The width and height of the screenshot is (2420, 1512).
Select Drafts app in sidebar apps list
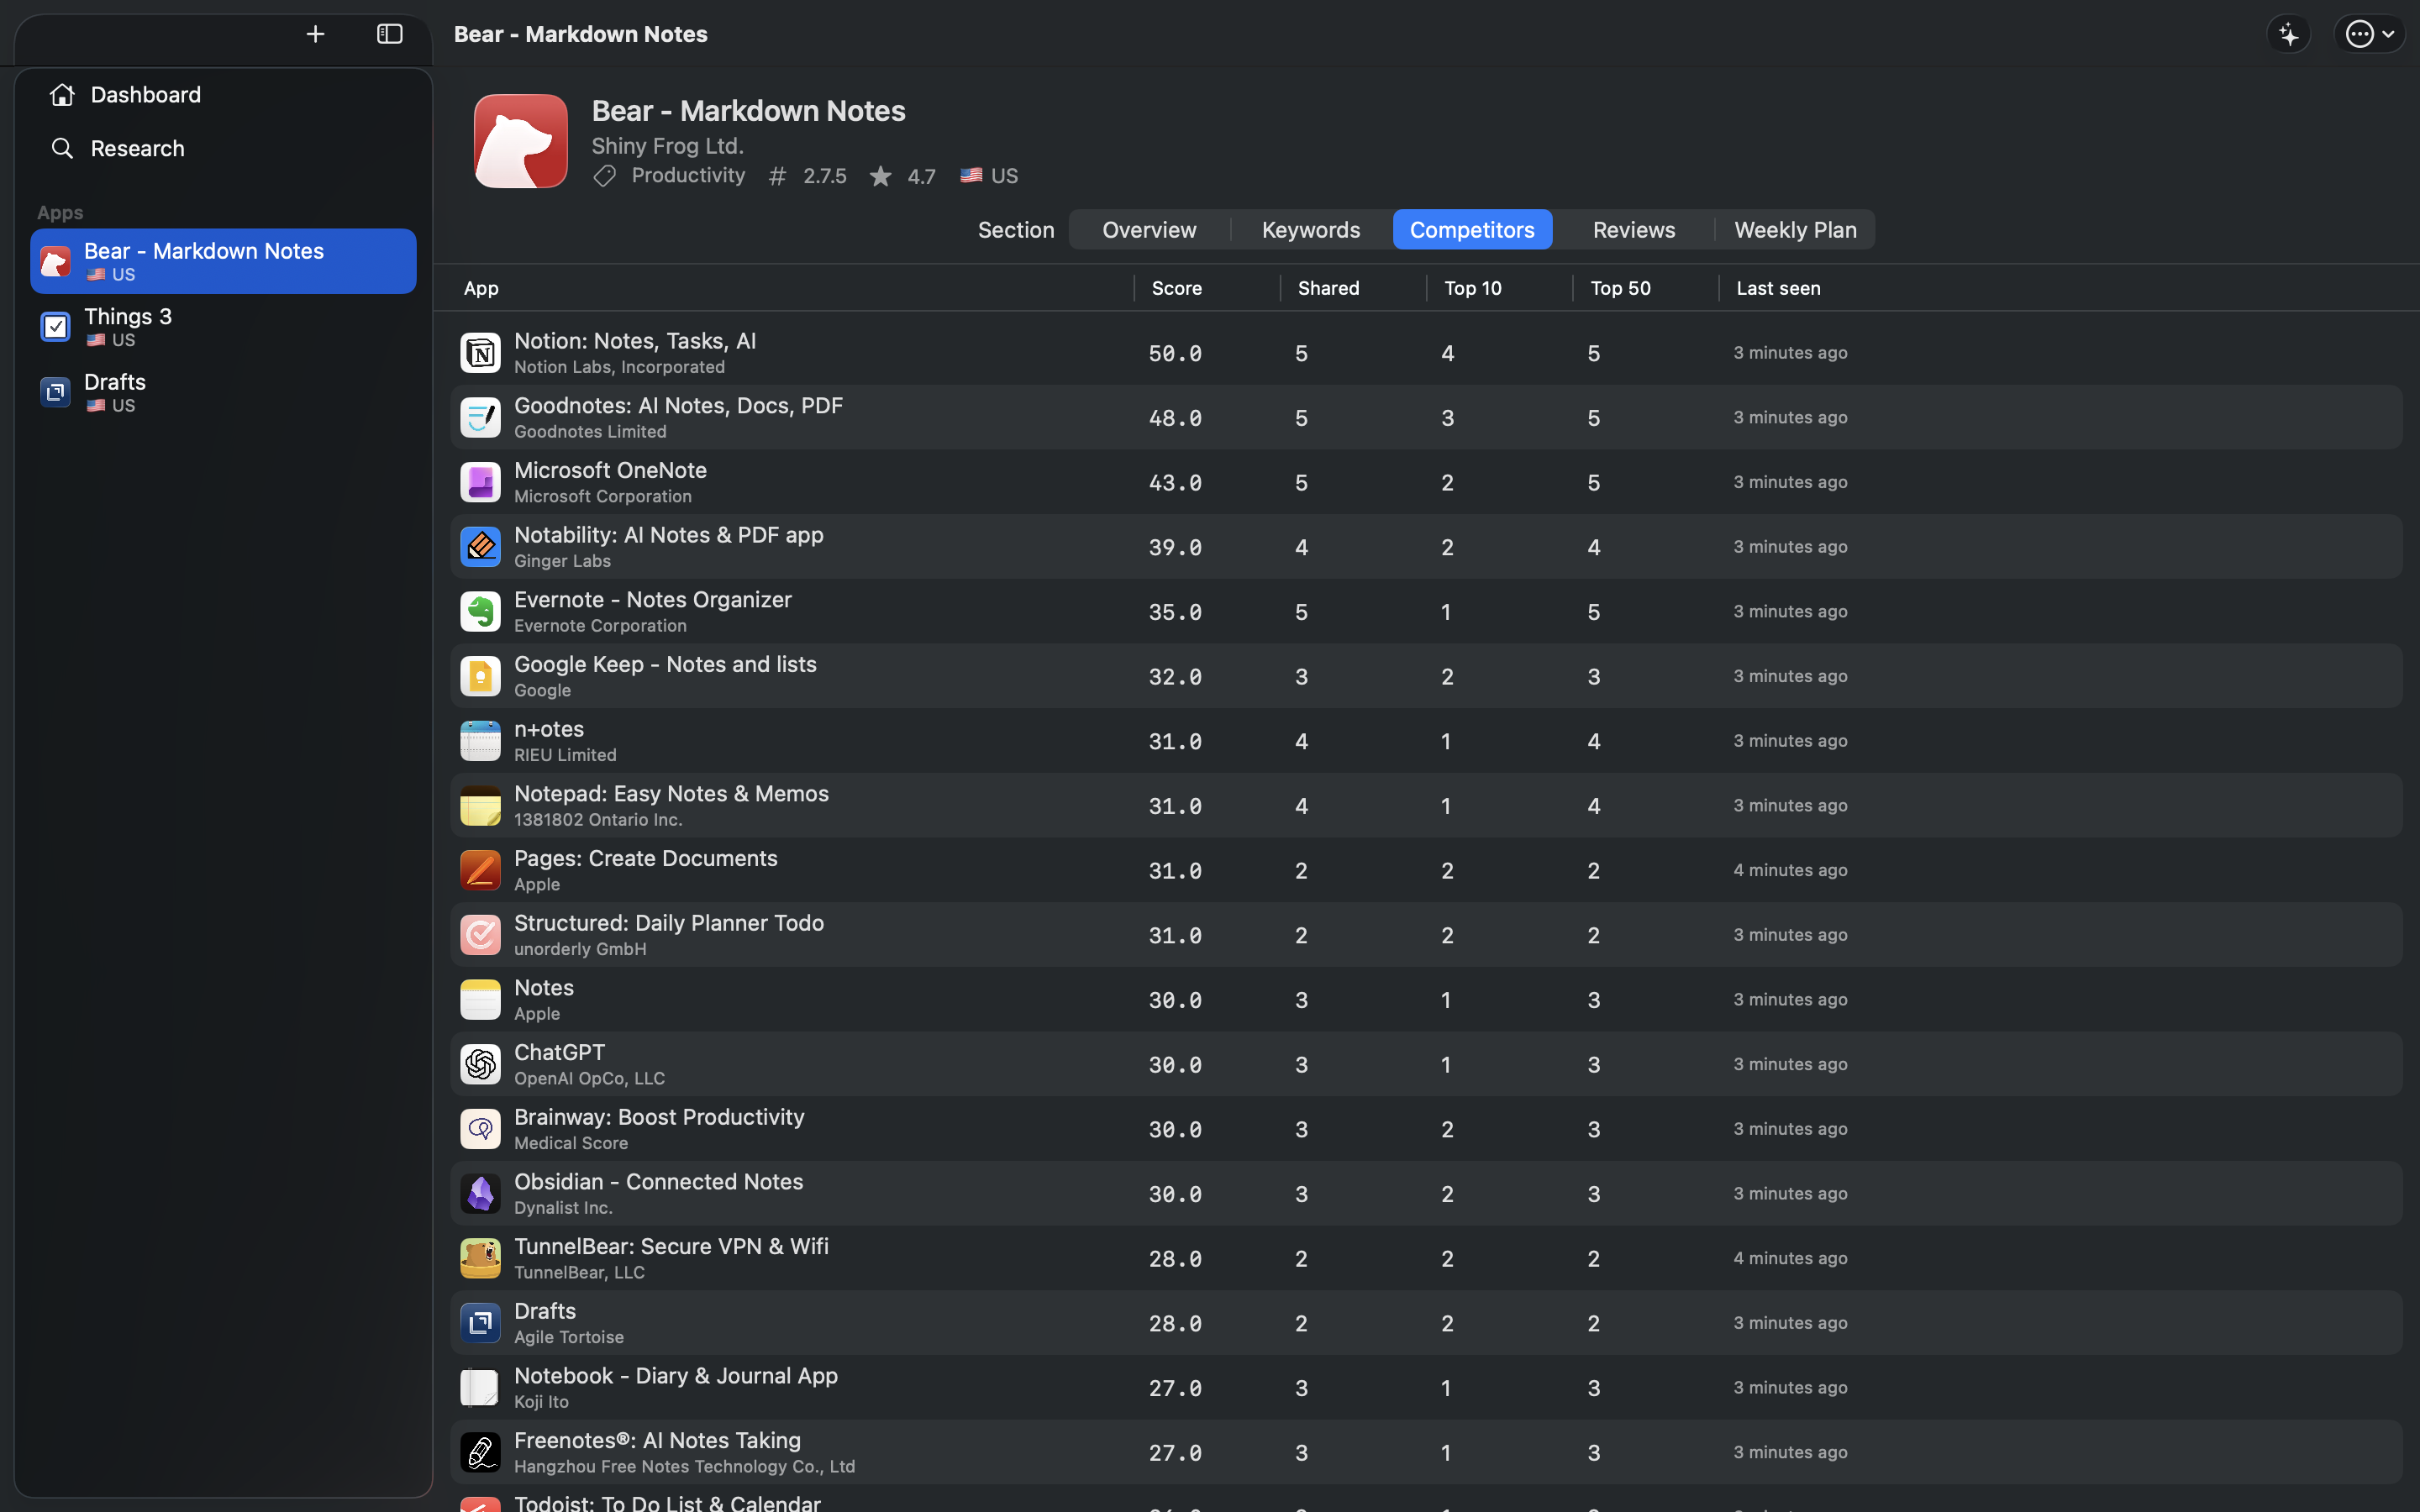[x=223, y=392]
